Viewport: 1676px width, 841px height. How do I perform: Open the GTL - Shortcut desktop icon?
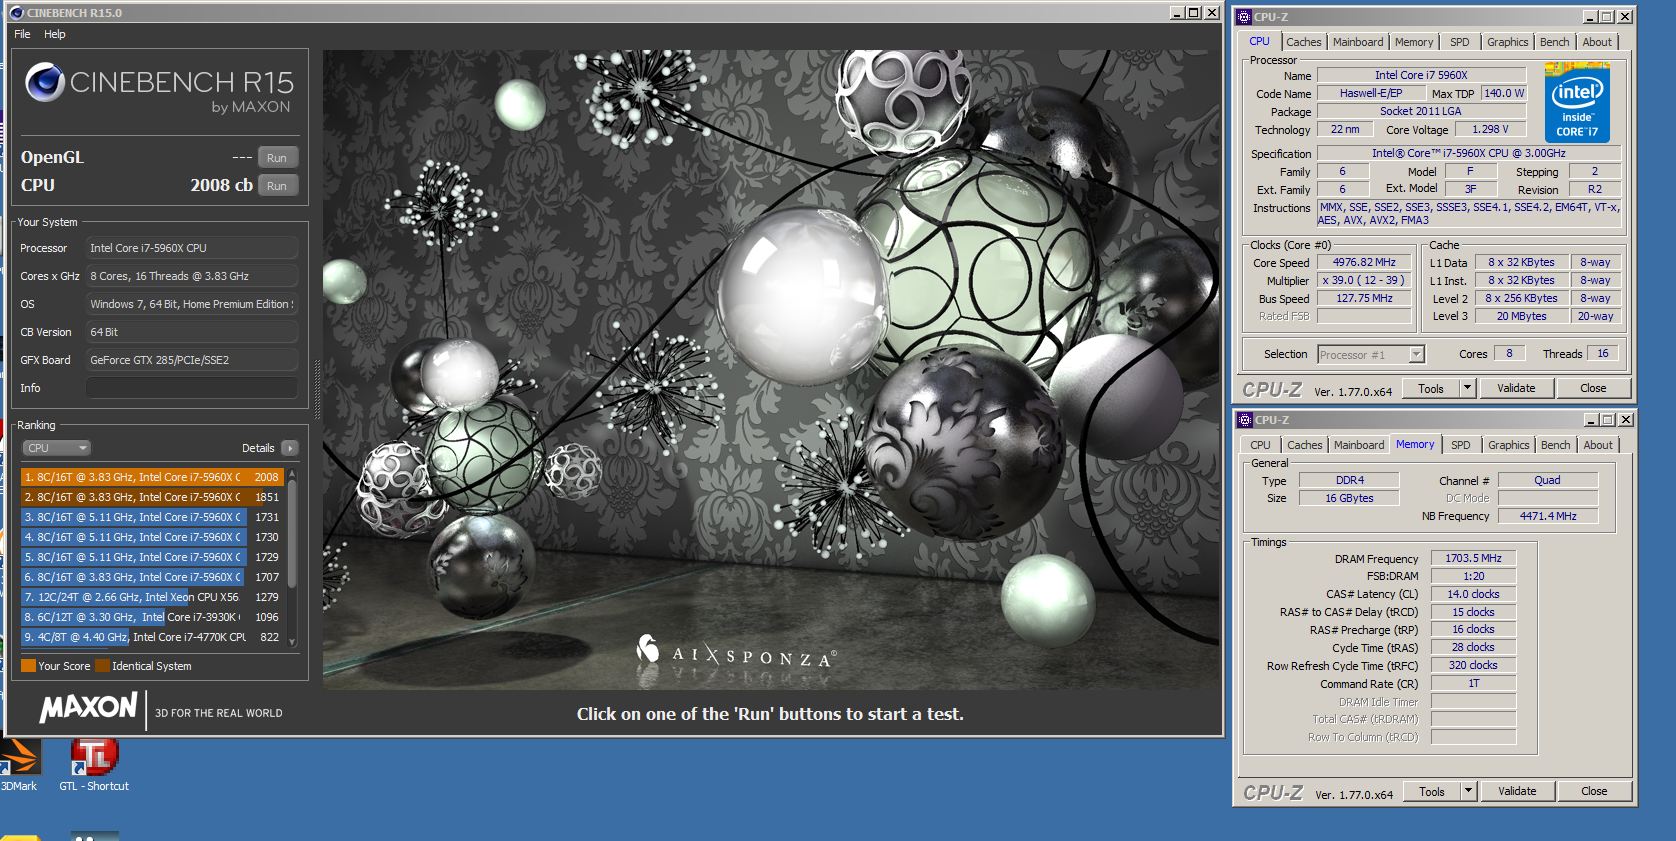point(94,765)
